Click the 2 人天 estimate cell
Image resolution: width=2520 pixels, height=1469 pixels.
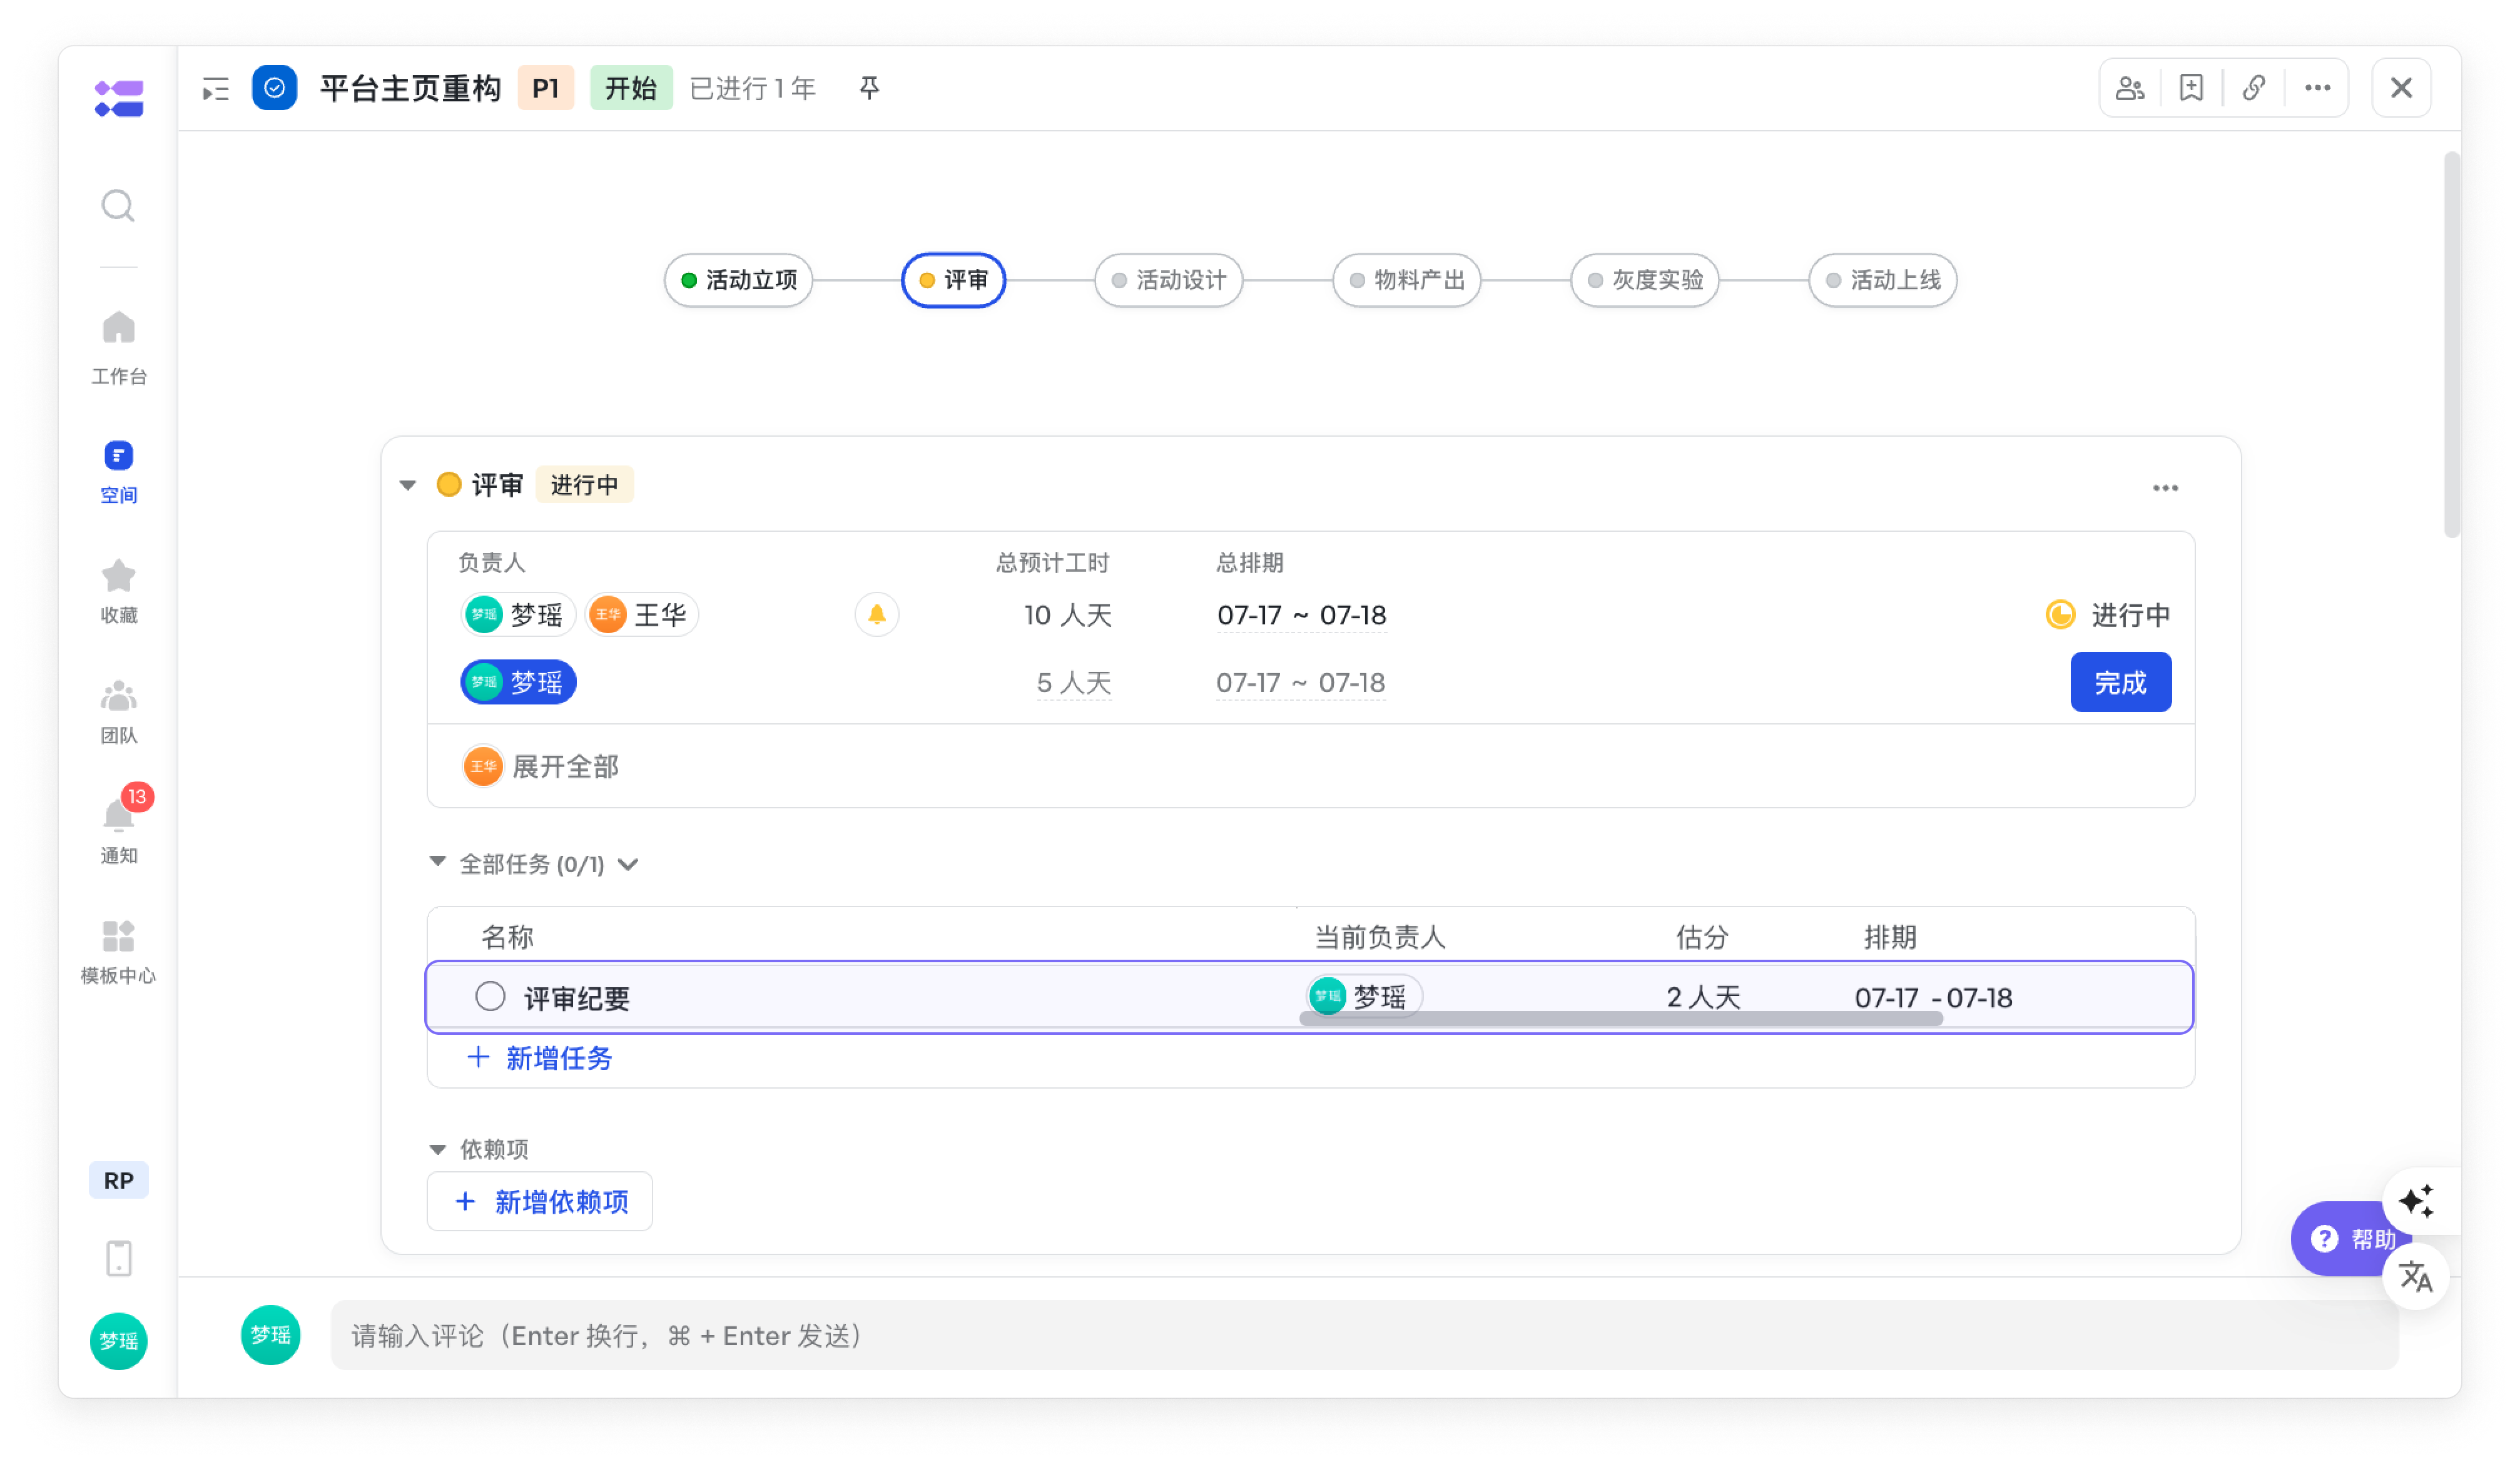coord(1703,997)
